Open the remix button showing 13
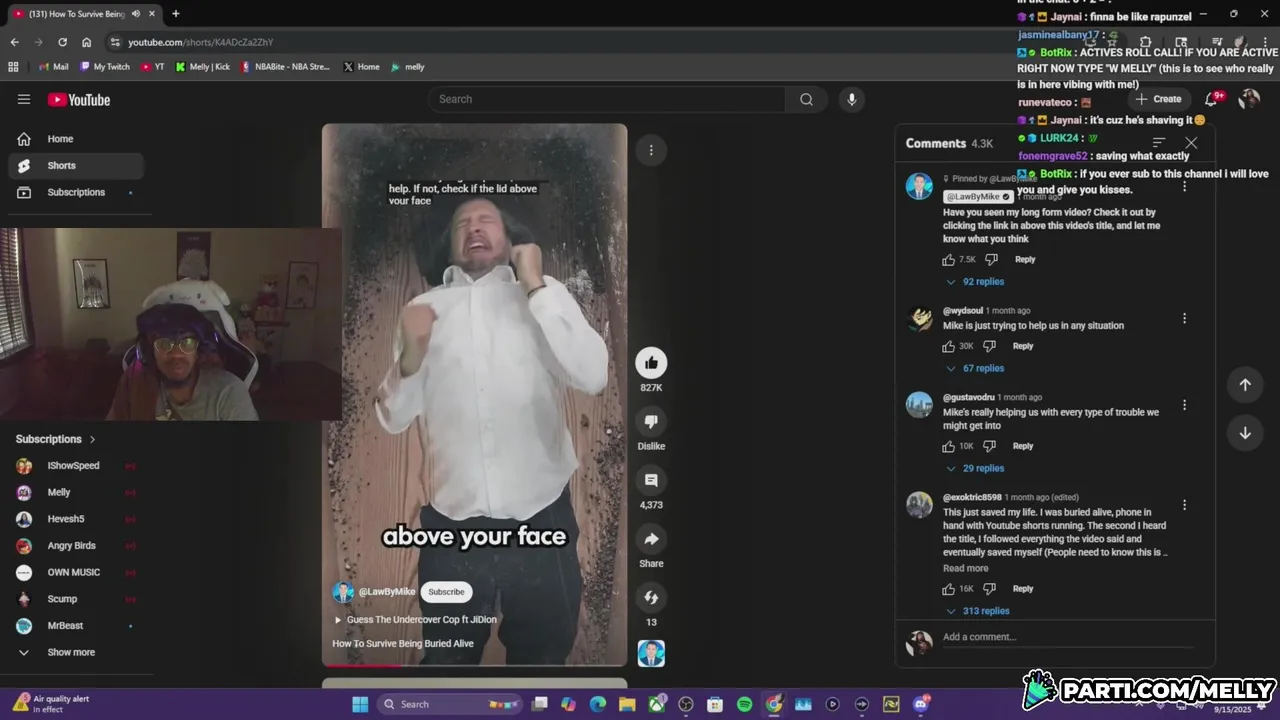1280x720 pixels. coord(651,598)
